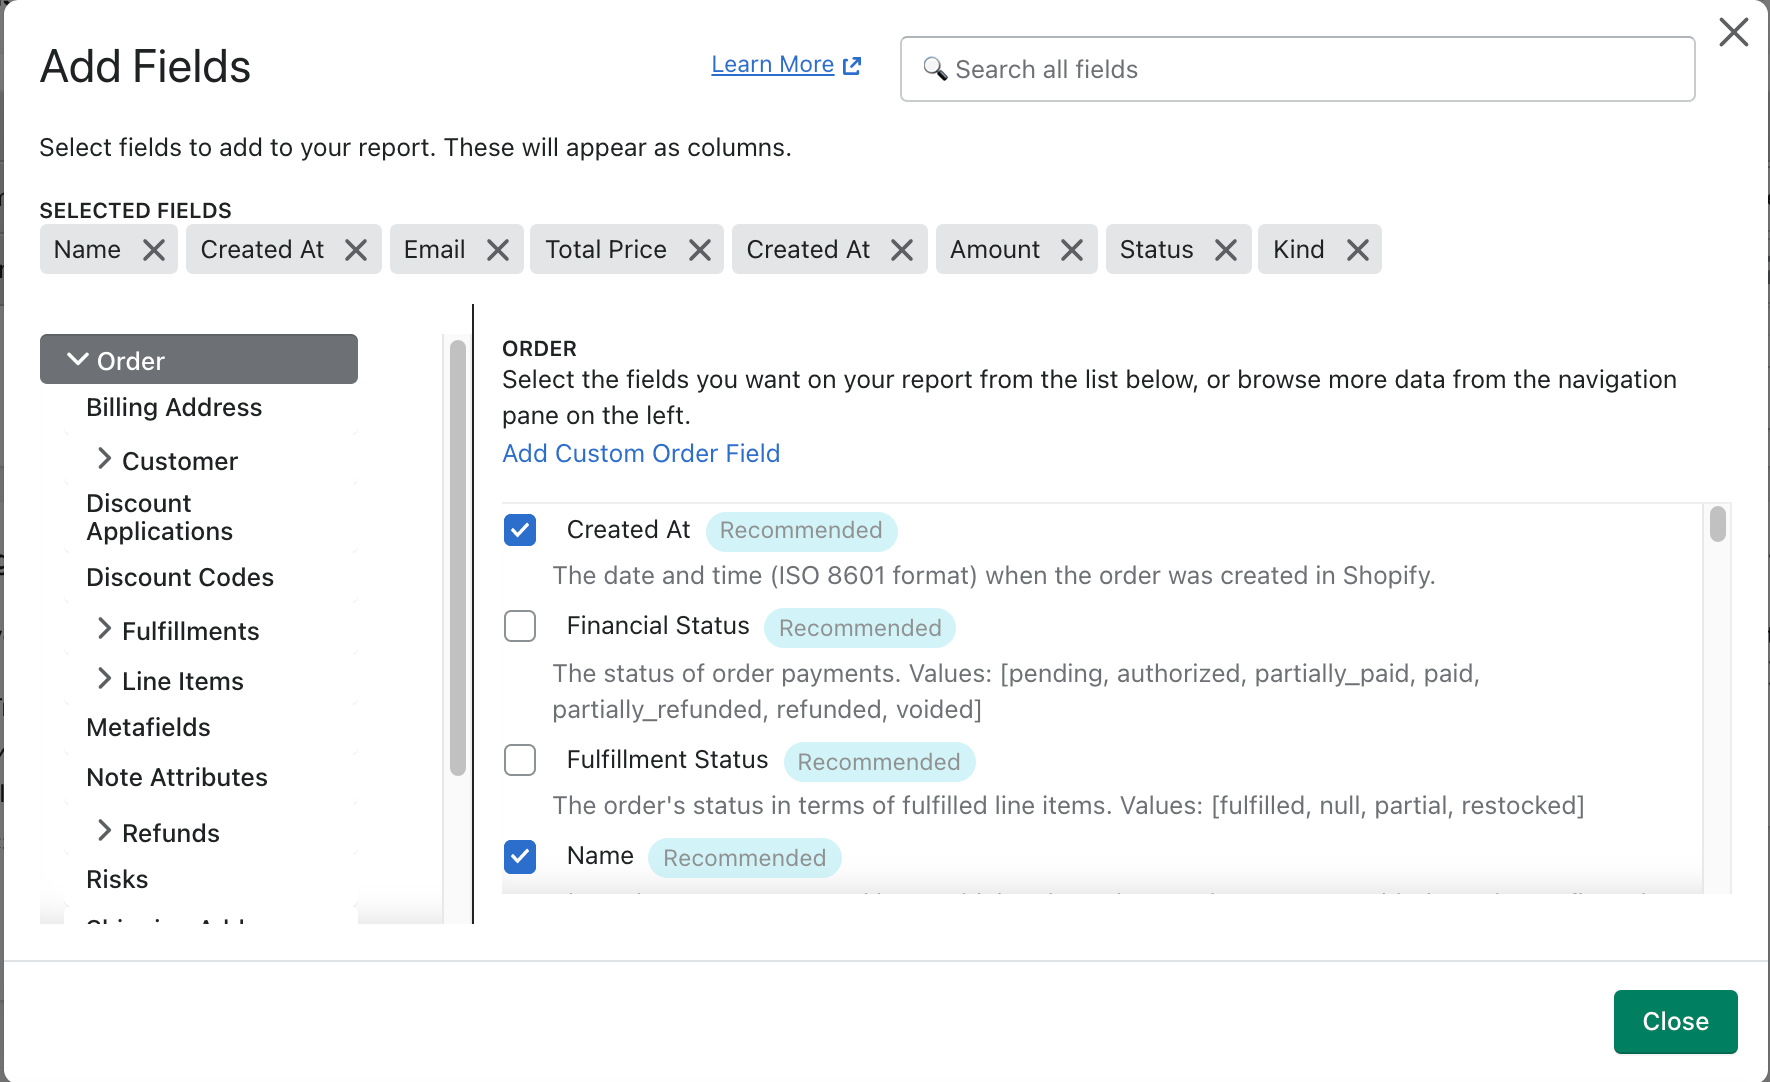Image resolution: width=1770 pixels, height=1082 pixels.
Task: Click the Recommended badge next to Fulfillment Status
Action: [879, 762]
